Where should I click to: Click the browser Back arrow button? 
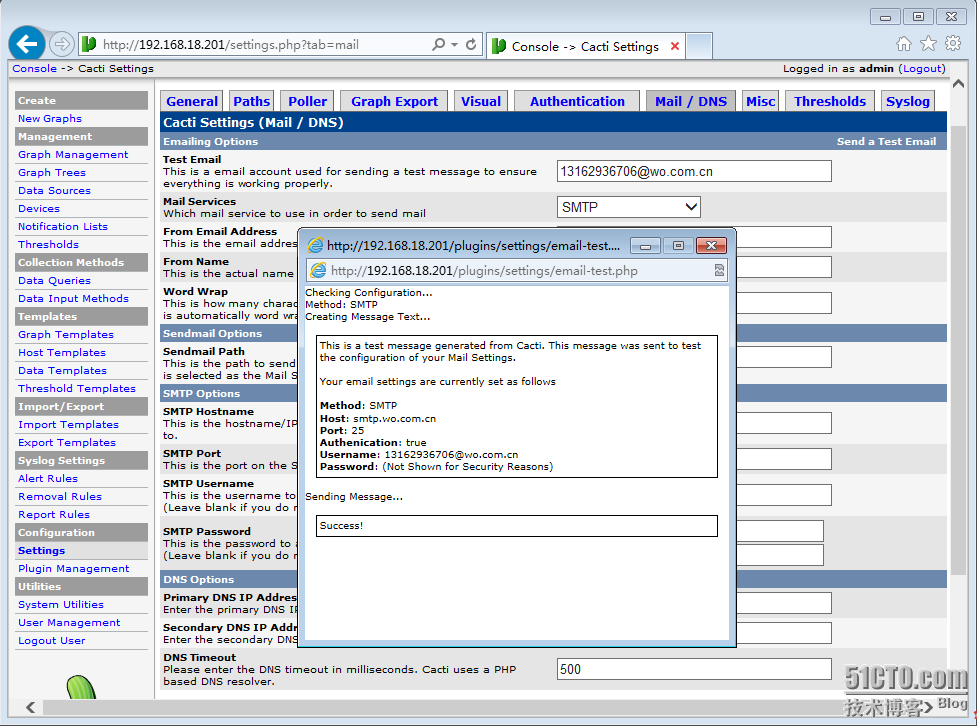[27, 44]
